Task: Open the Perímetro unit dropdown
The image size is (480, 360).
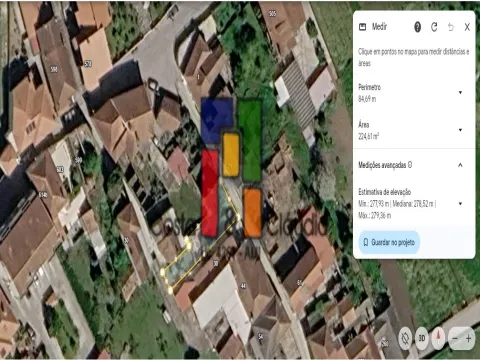Action: pos(460,92)
